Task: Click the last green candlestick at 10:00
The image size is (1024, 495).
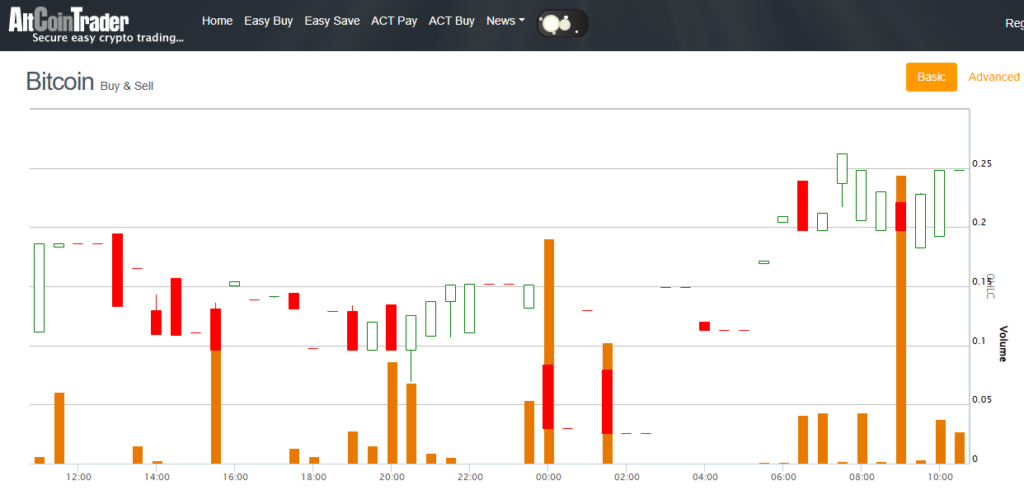Action: click(940, 203)
